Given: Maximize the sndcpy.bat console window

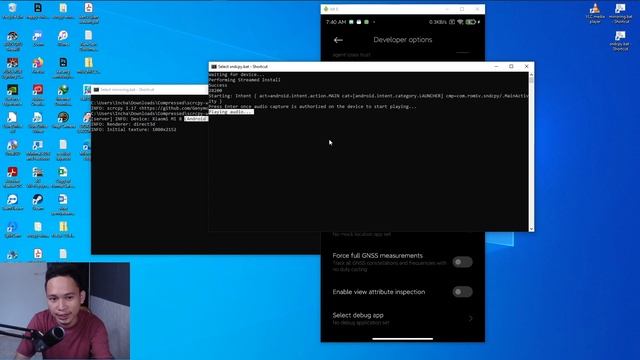Looking at the screenshot, I should click(511, 67).
